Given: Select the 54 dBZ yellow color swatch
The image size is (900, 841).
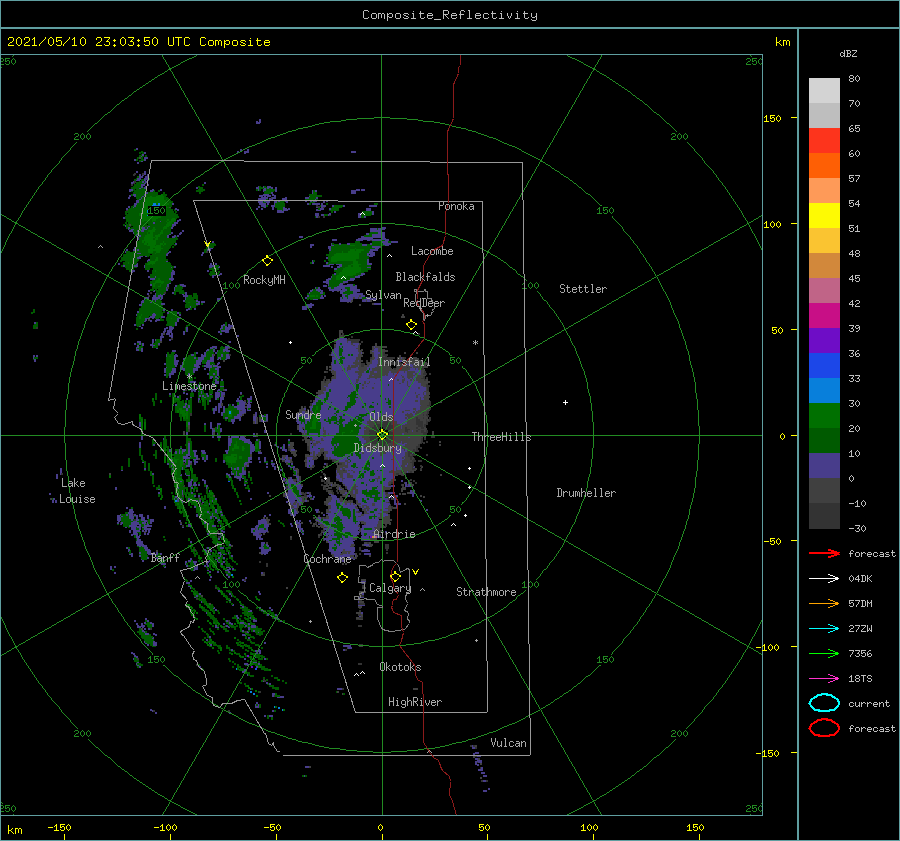Looking at the screenshot, I should pyautogui.click(x=824, y=215).
